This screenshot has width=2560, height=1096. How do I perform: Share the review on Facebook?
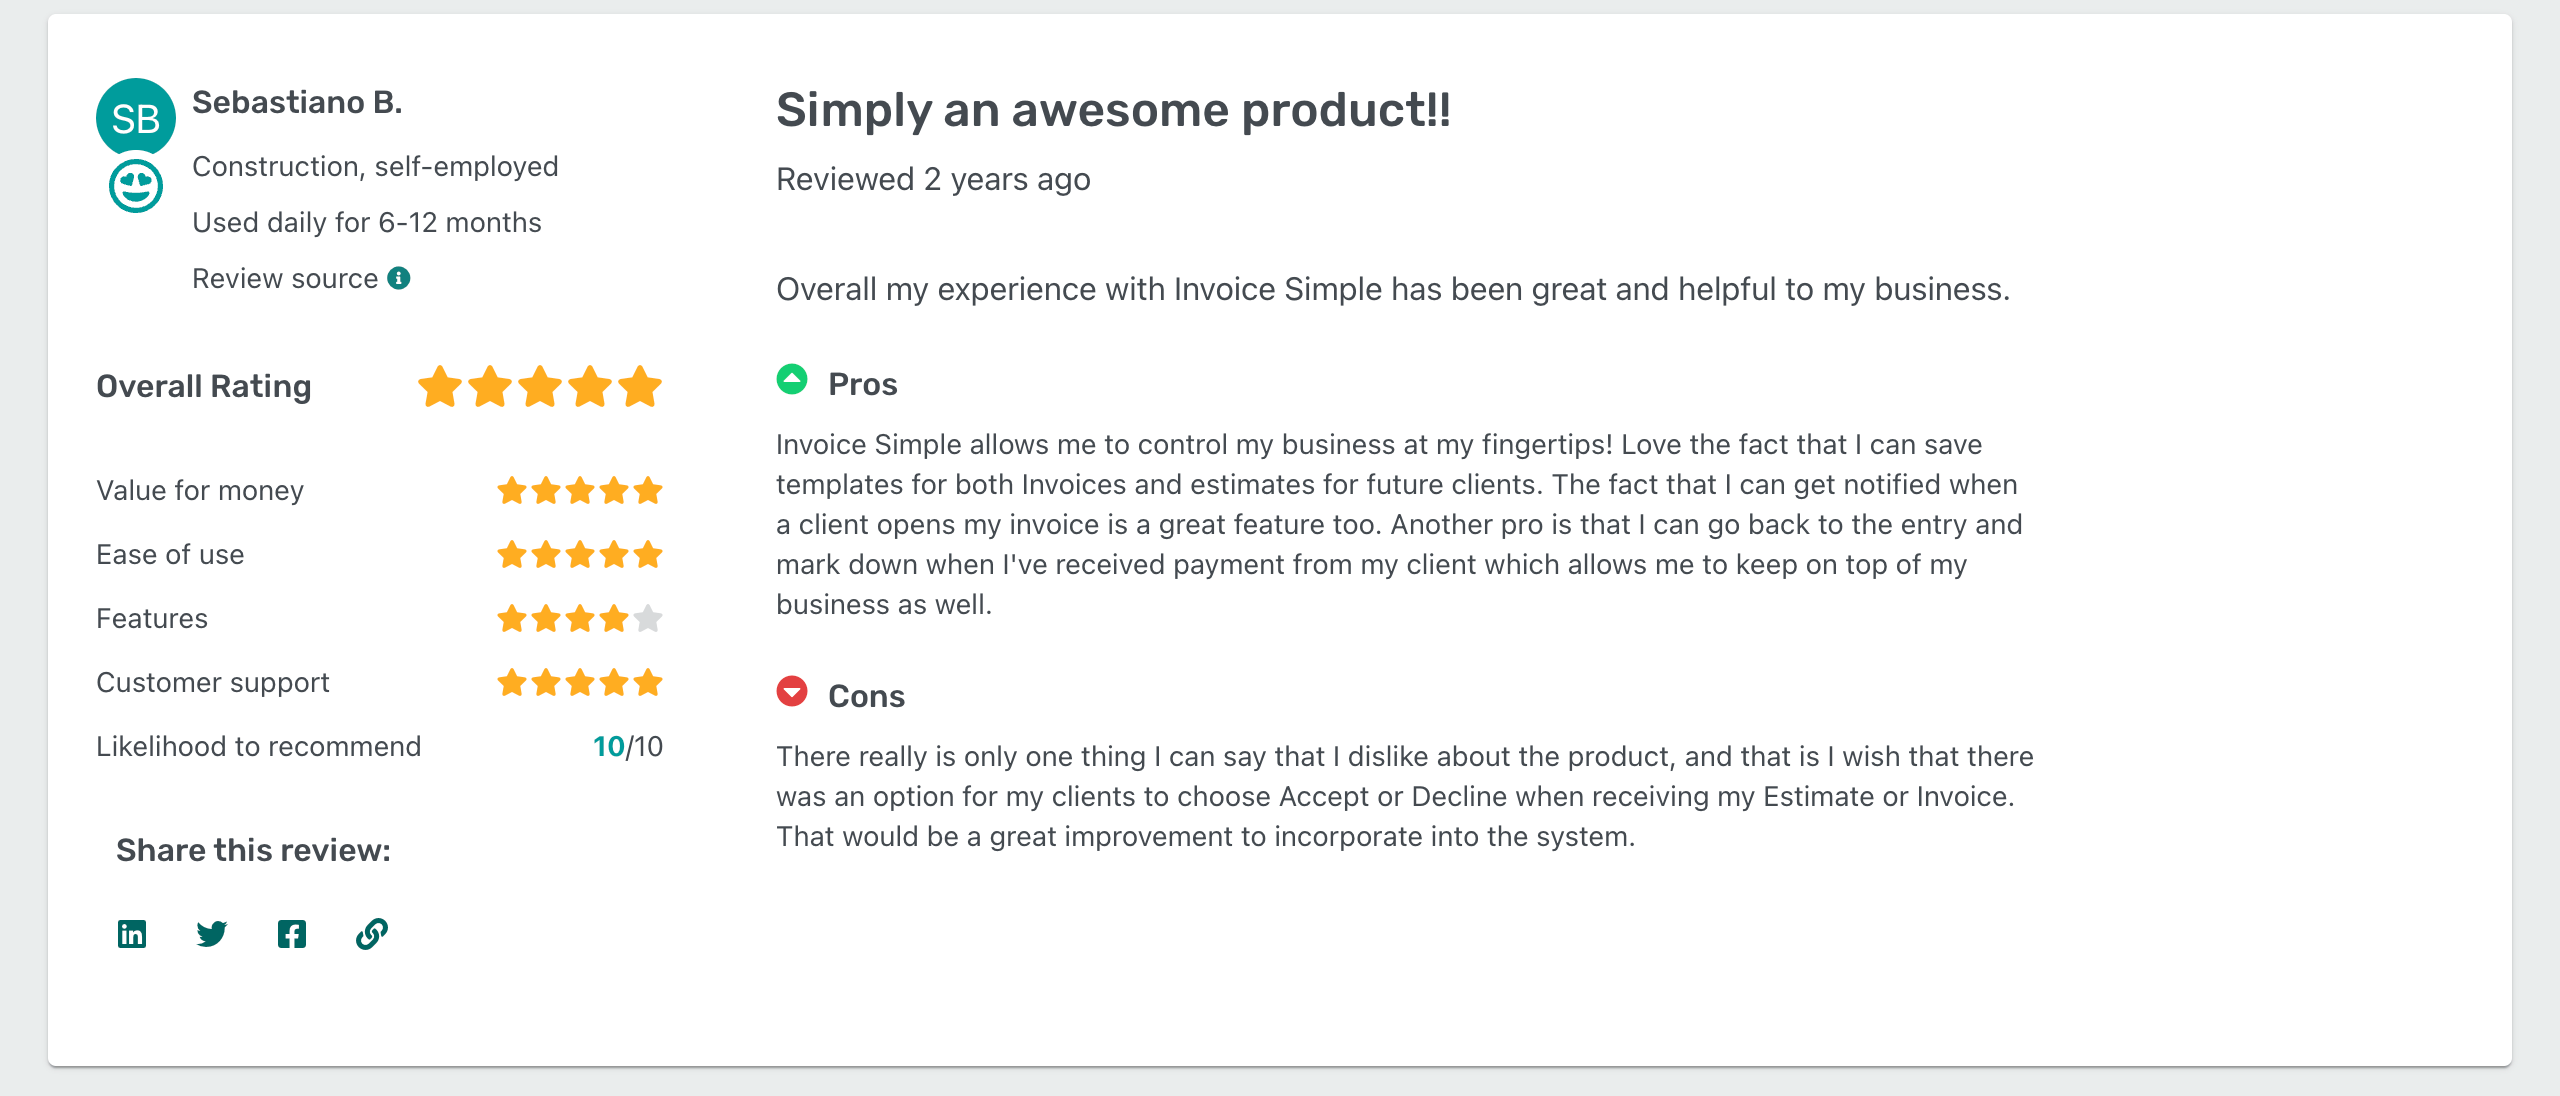[291, 935]
